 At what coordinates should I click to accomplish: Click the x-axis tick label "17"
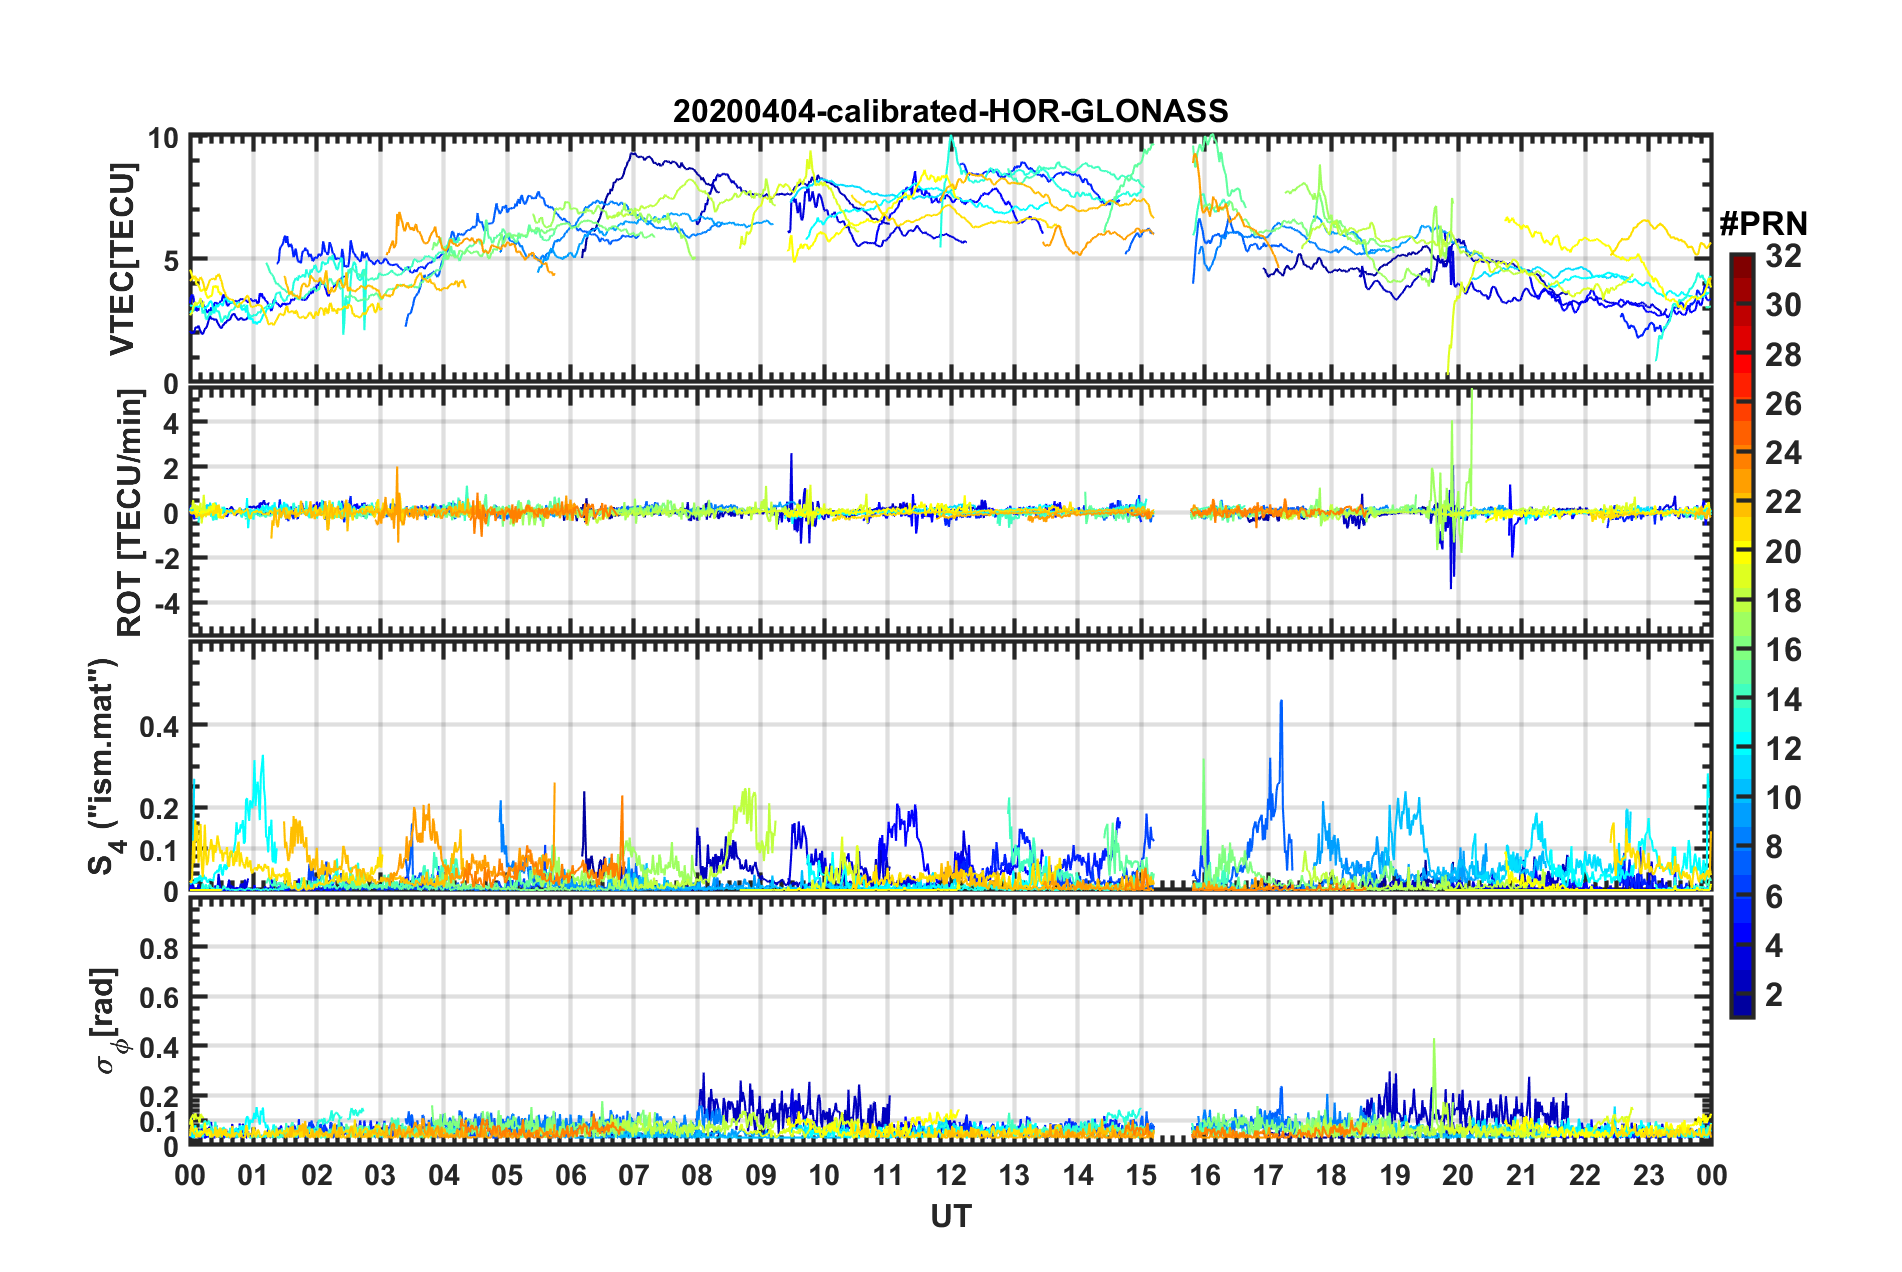coord(1268,1175)
